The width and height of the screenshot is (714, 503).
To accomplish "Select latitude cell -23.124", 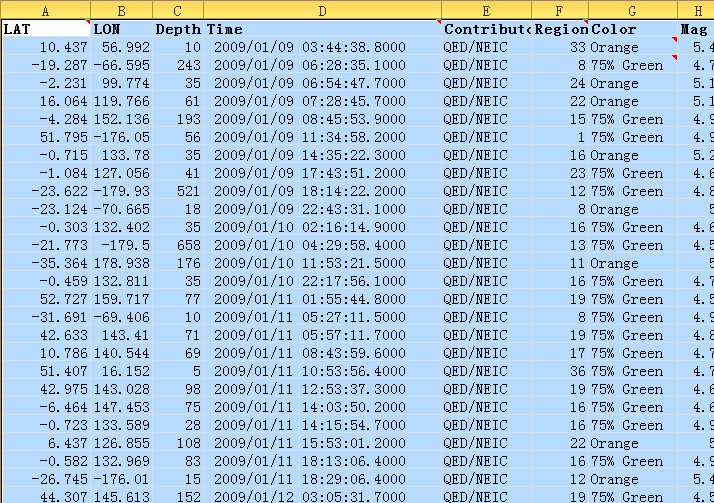I will (46, 208).
